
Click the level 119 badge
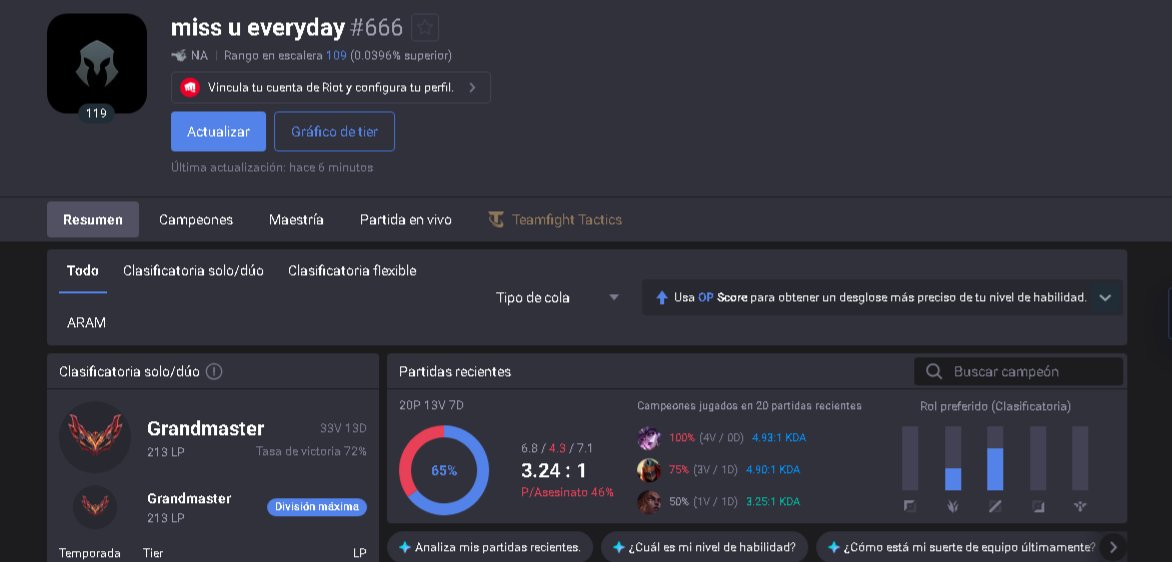pos(96,114)
